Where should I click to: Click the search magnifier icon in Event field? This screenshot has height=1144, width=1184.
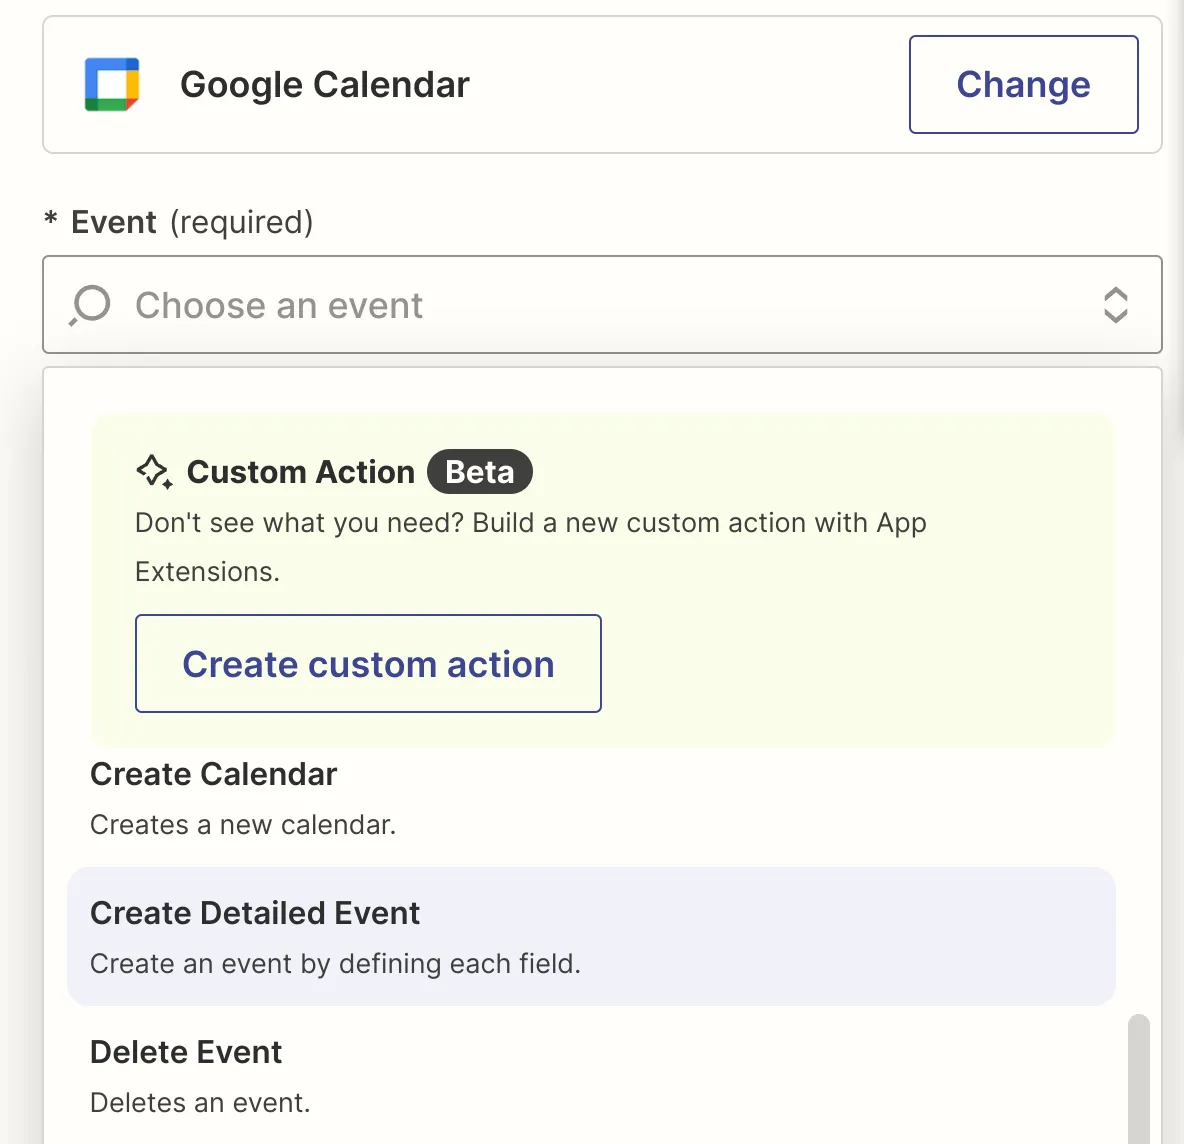[91, 305]
